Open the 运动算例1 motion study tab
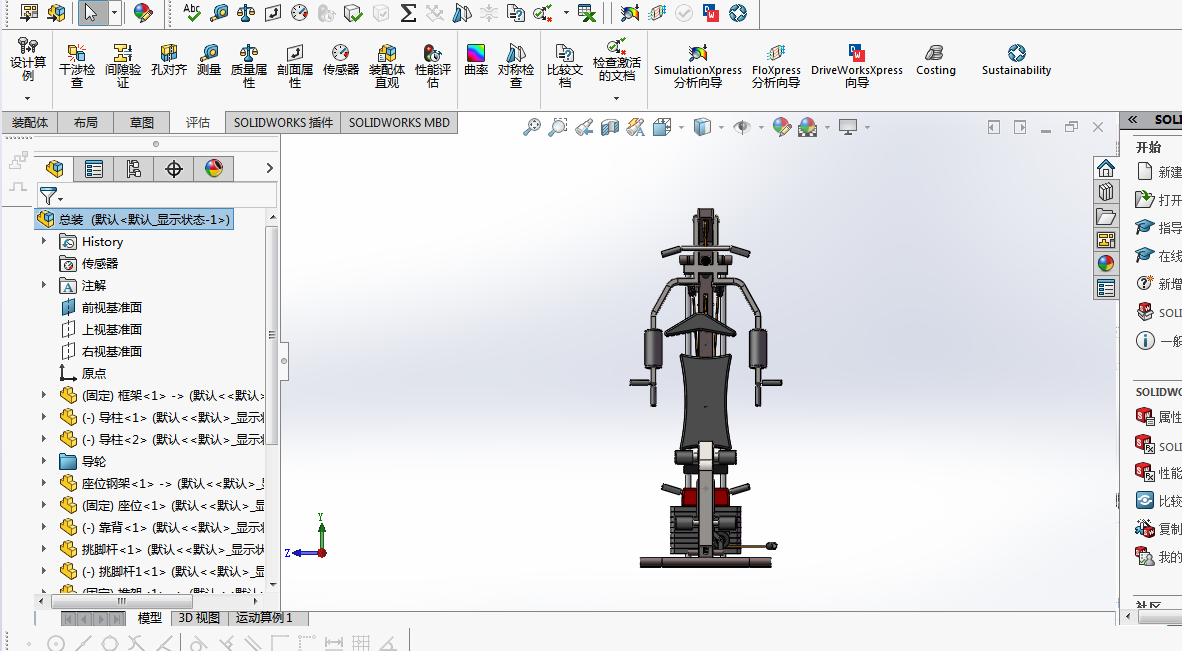1182x651 pixels. click(x=263, y=618)
